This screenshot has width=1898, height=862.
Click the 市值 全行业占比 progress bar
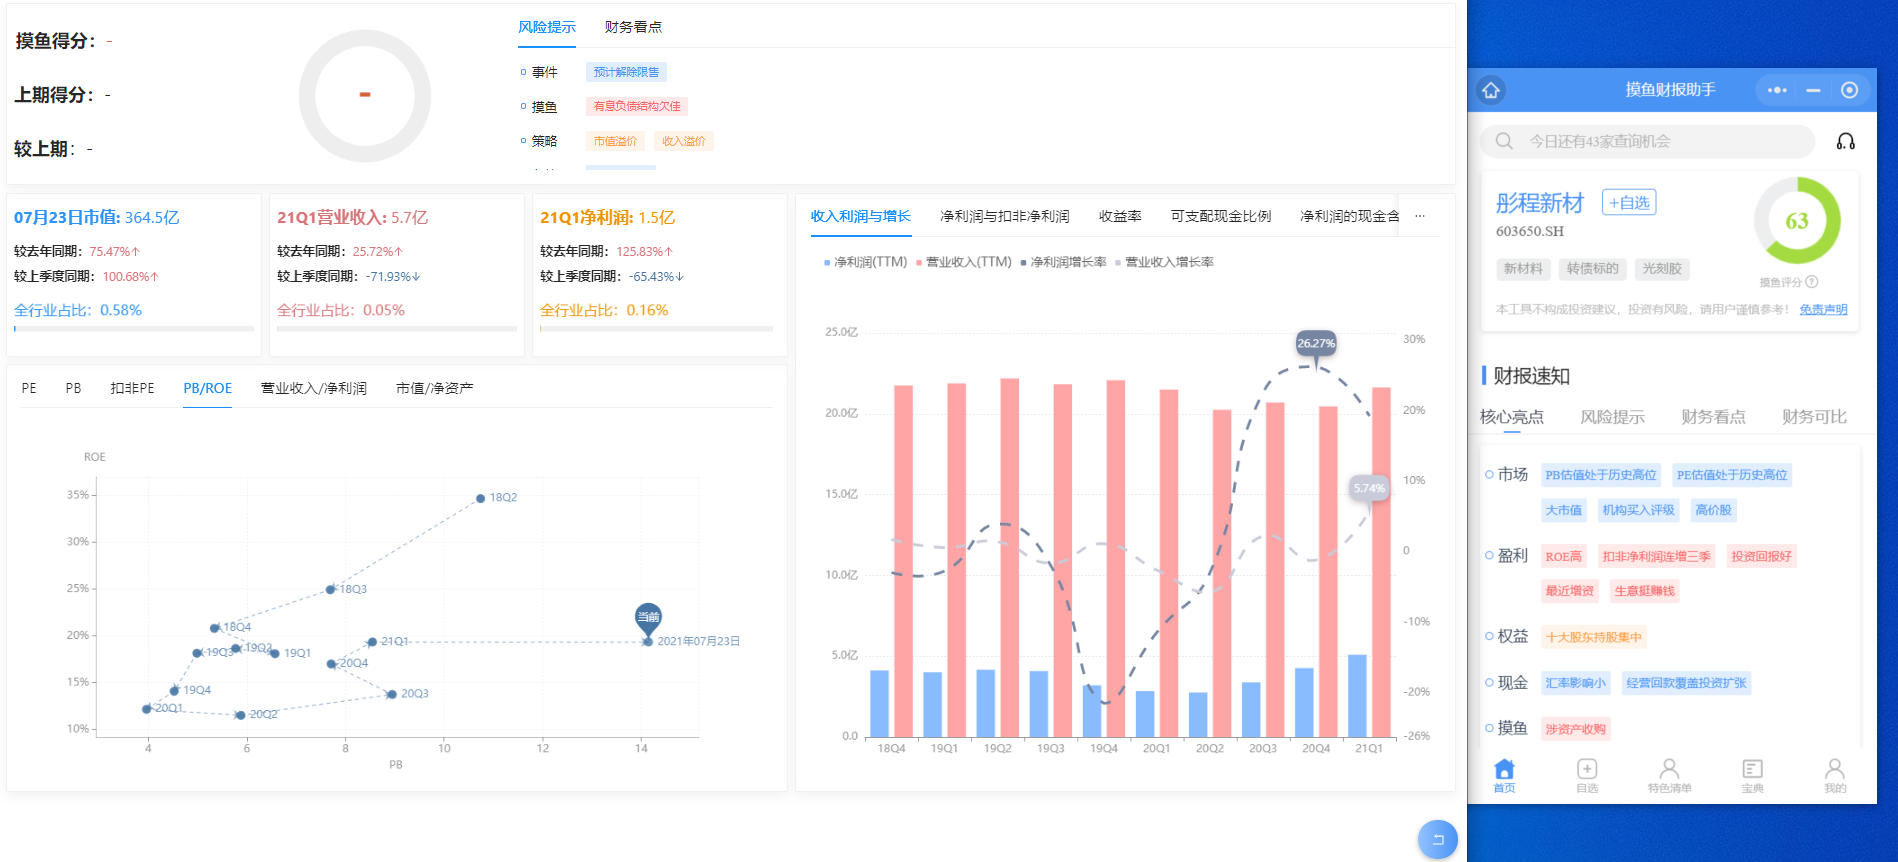134,328
